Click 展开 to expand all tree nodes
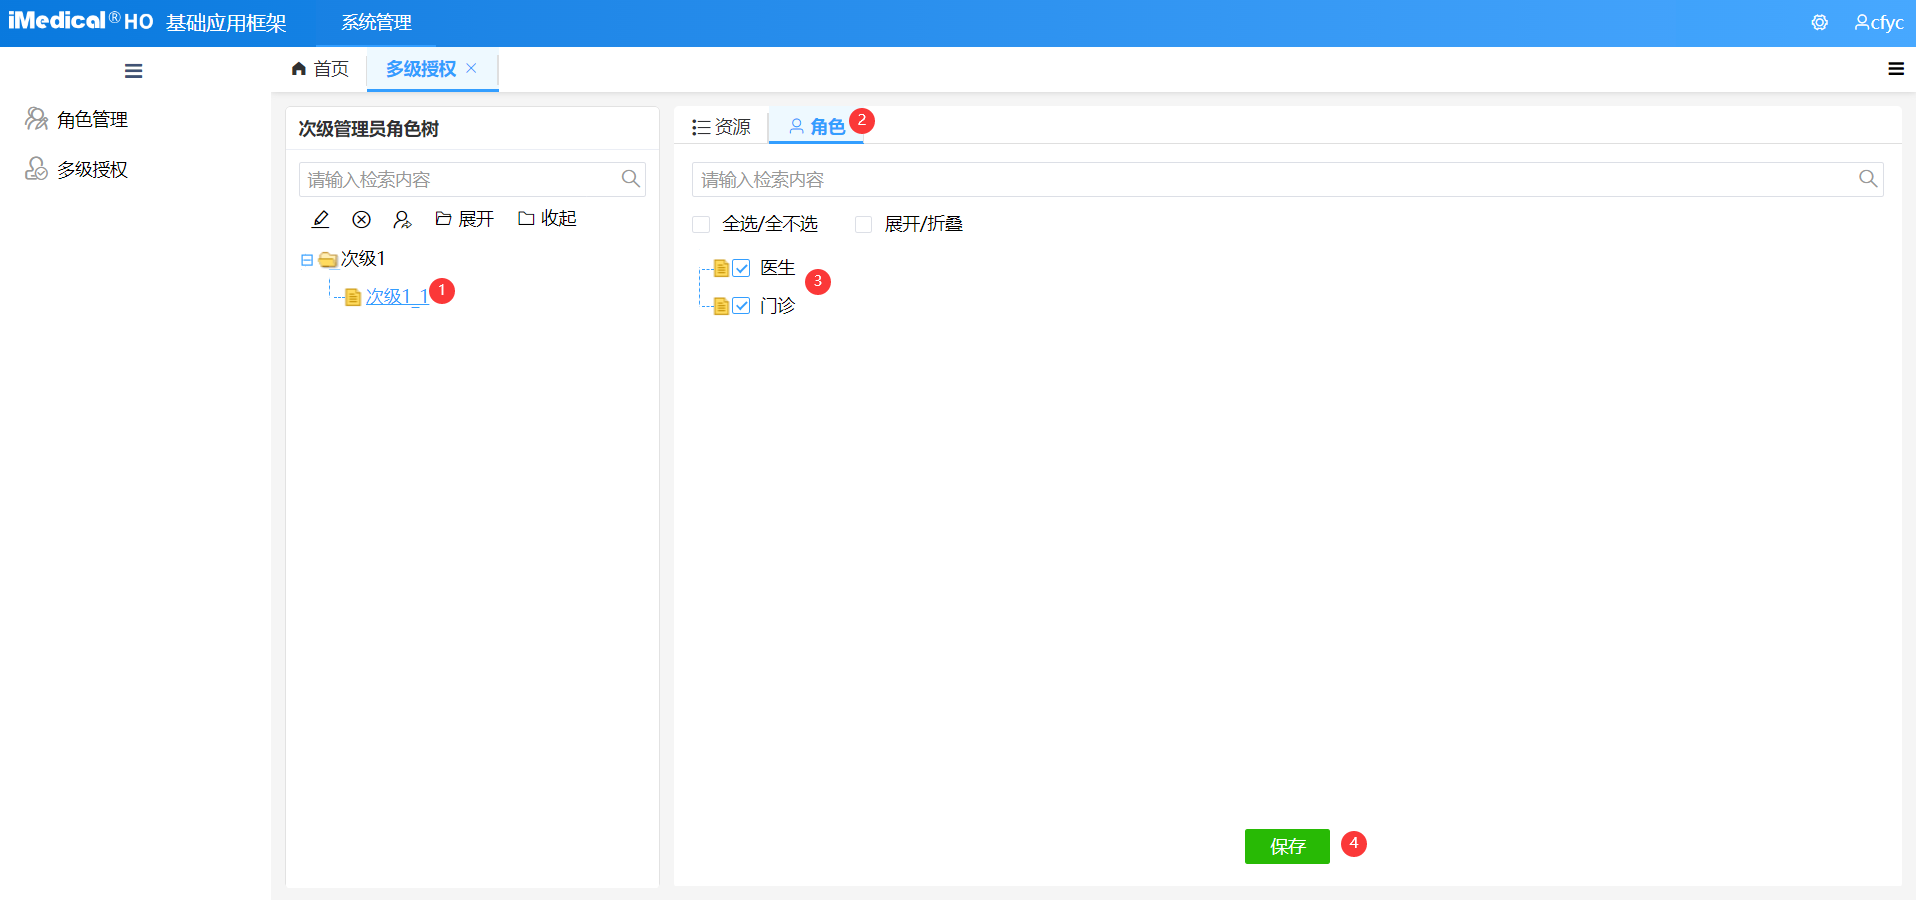Viewport: 1916px width, 900px height. (465, 219)
